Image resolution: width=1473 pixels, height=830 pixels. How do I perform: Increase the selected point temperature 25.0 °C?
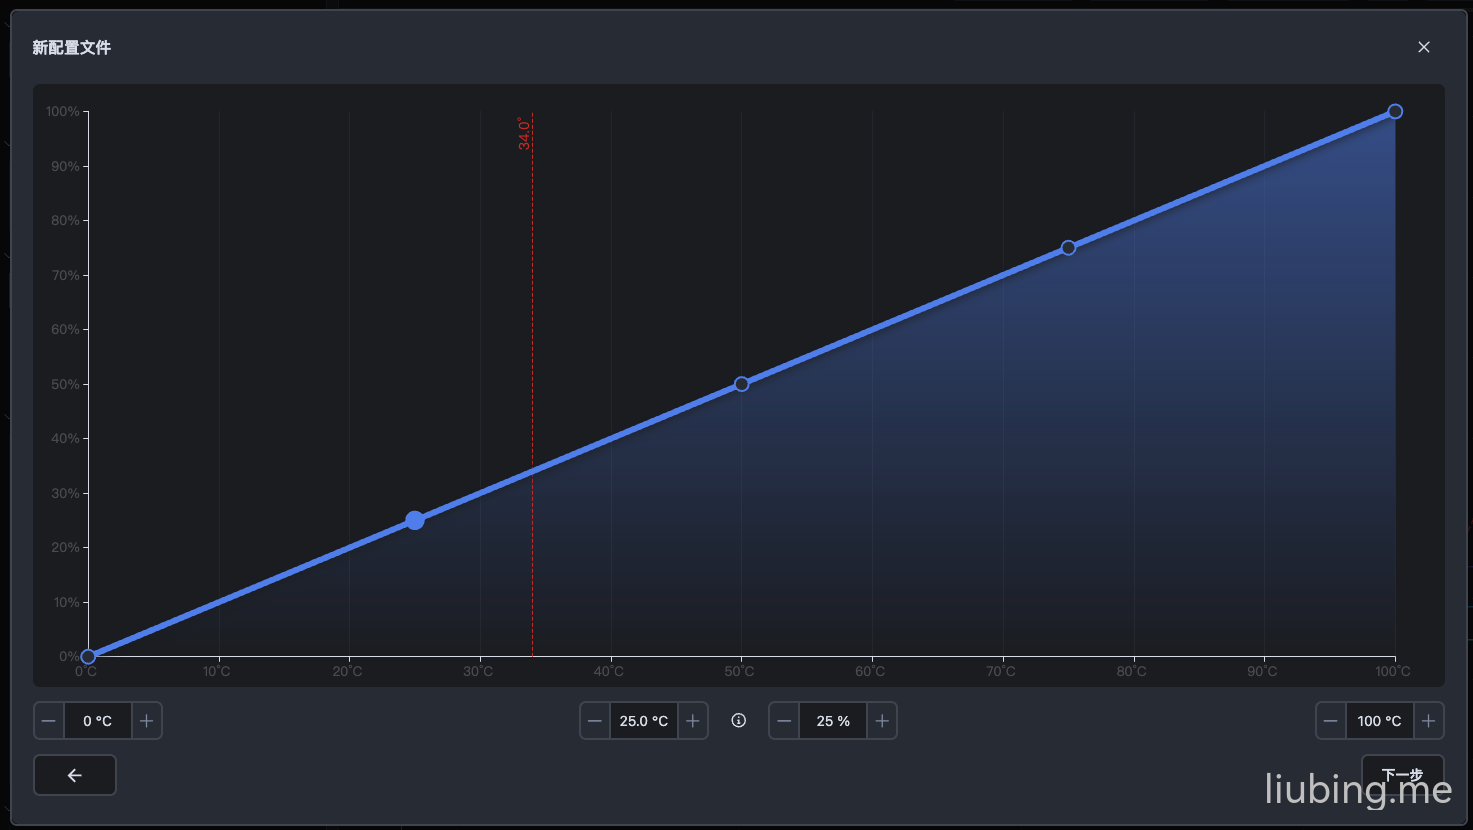pos(692,721)
